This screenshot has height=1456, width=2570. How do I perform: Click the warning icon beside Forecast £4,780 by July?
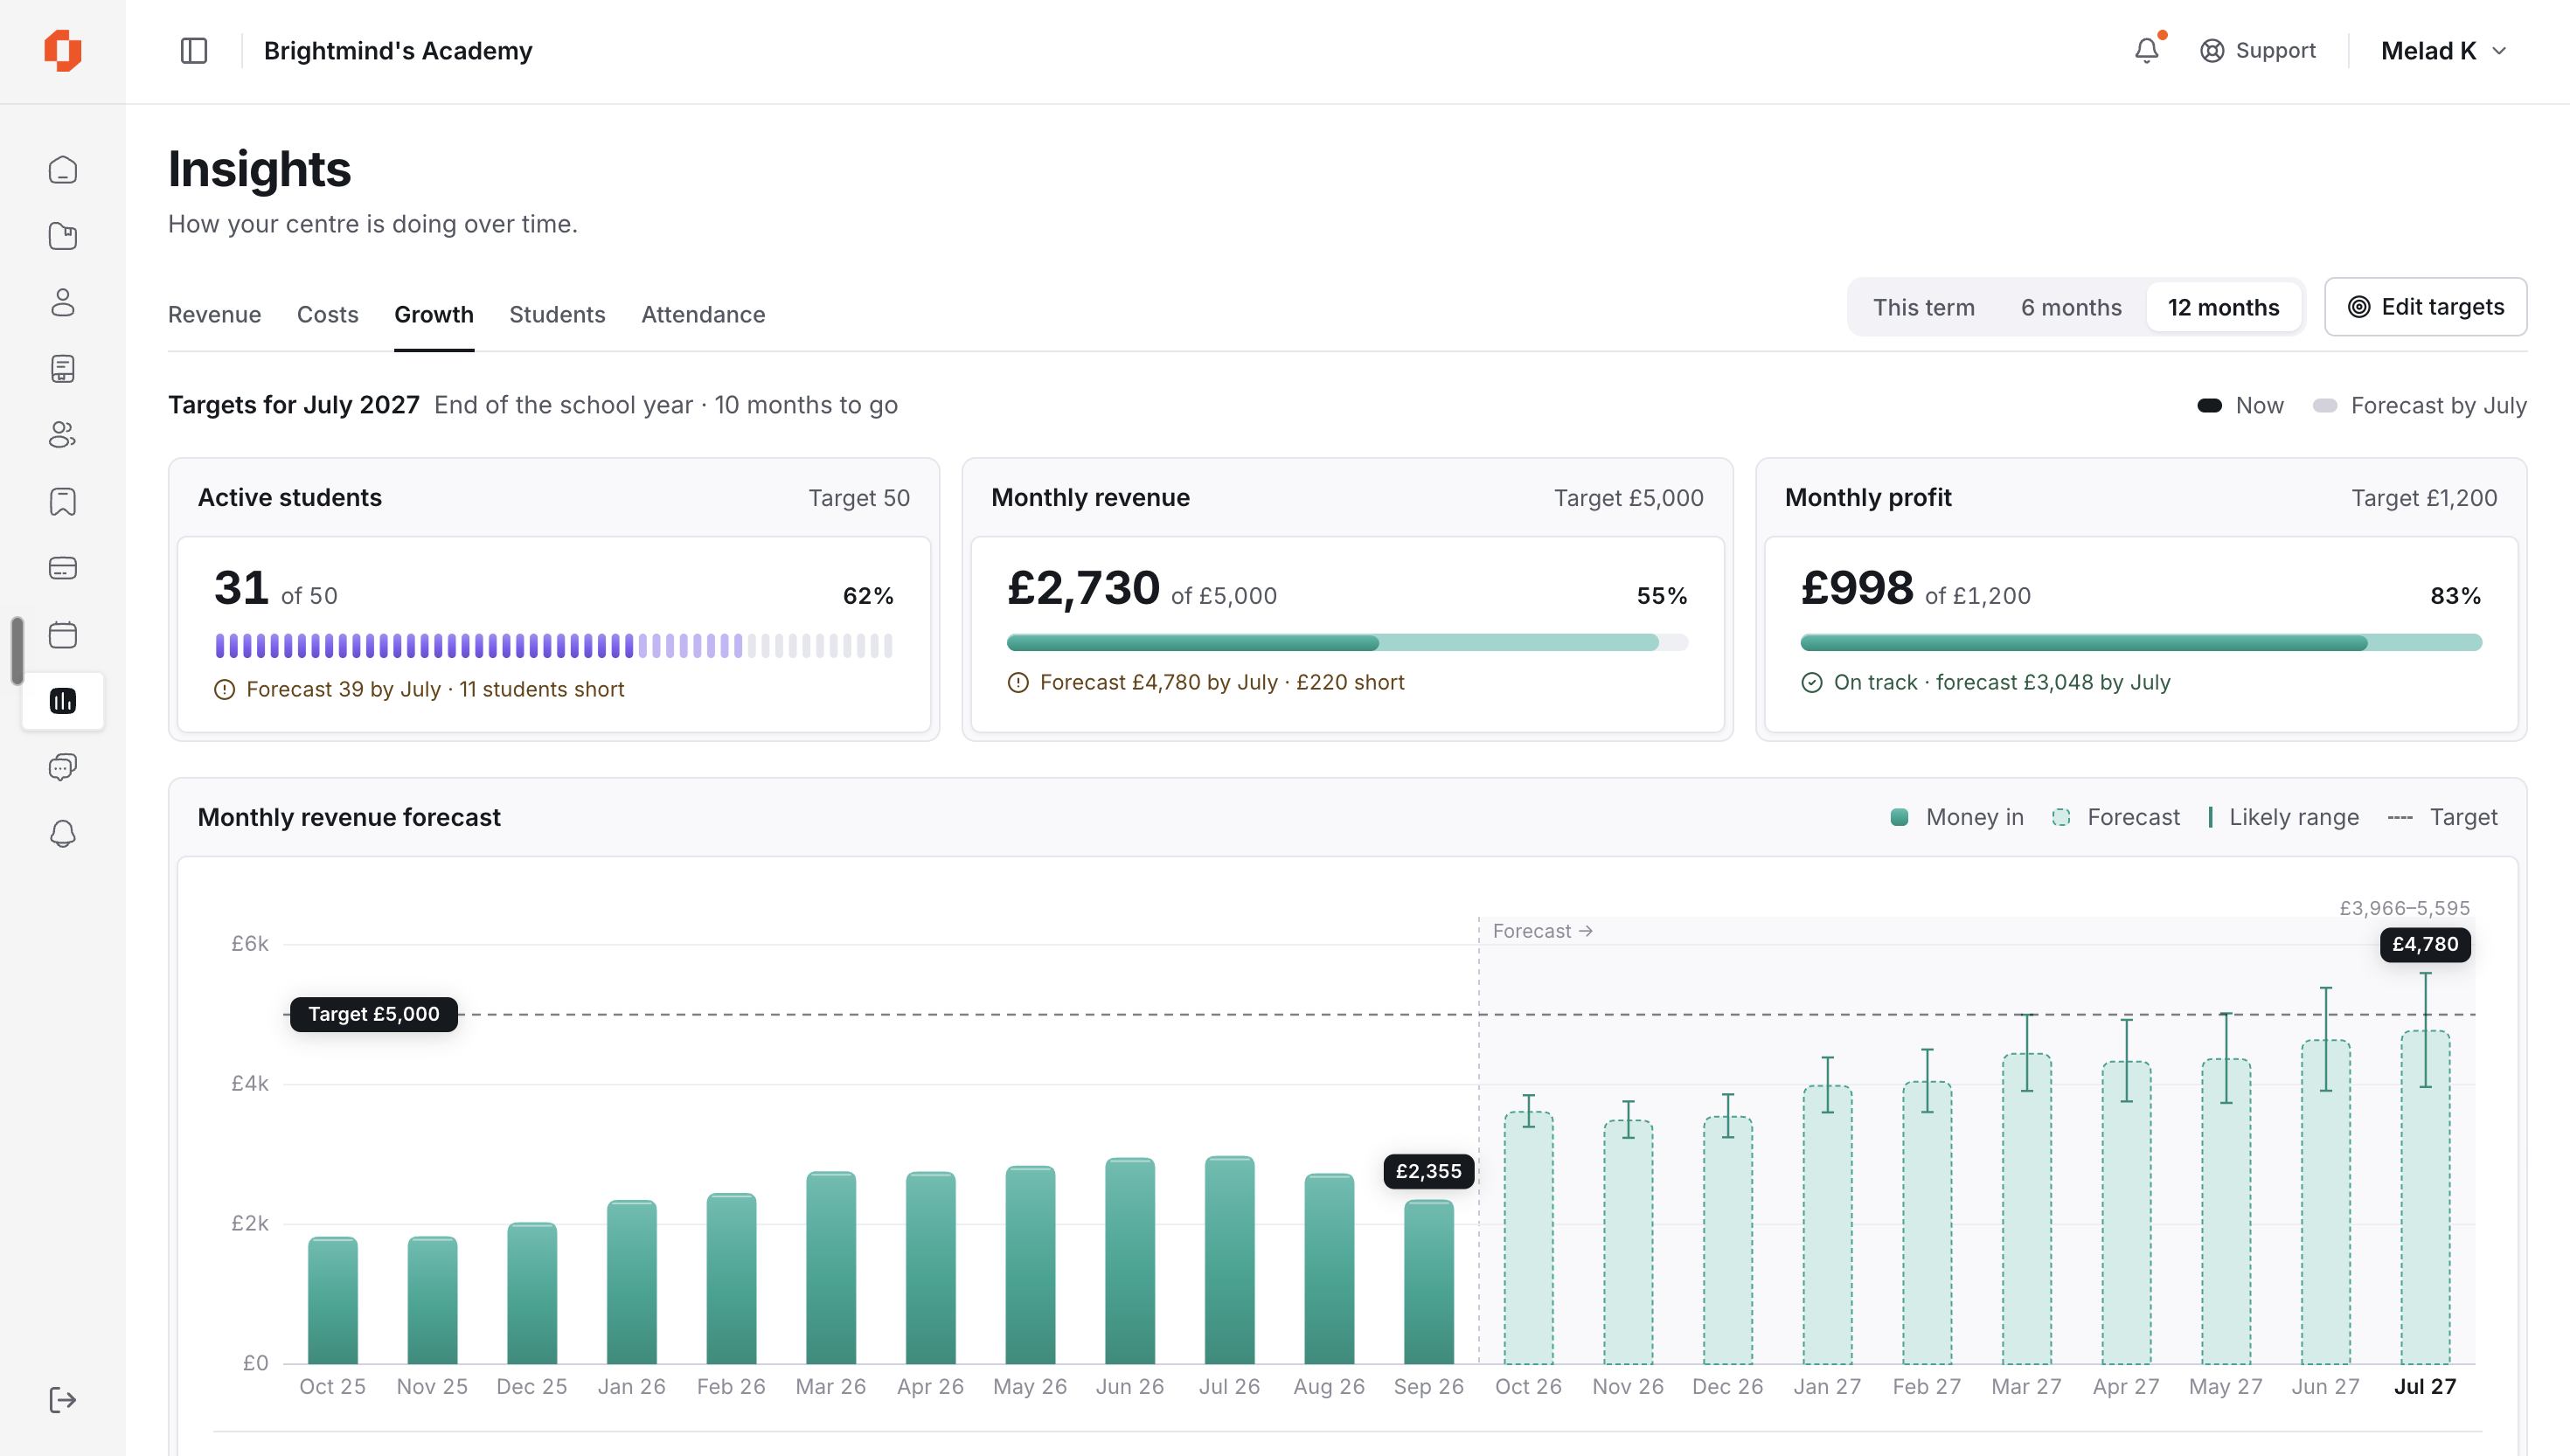(x=1018, y=682)
